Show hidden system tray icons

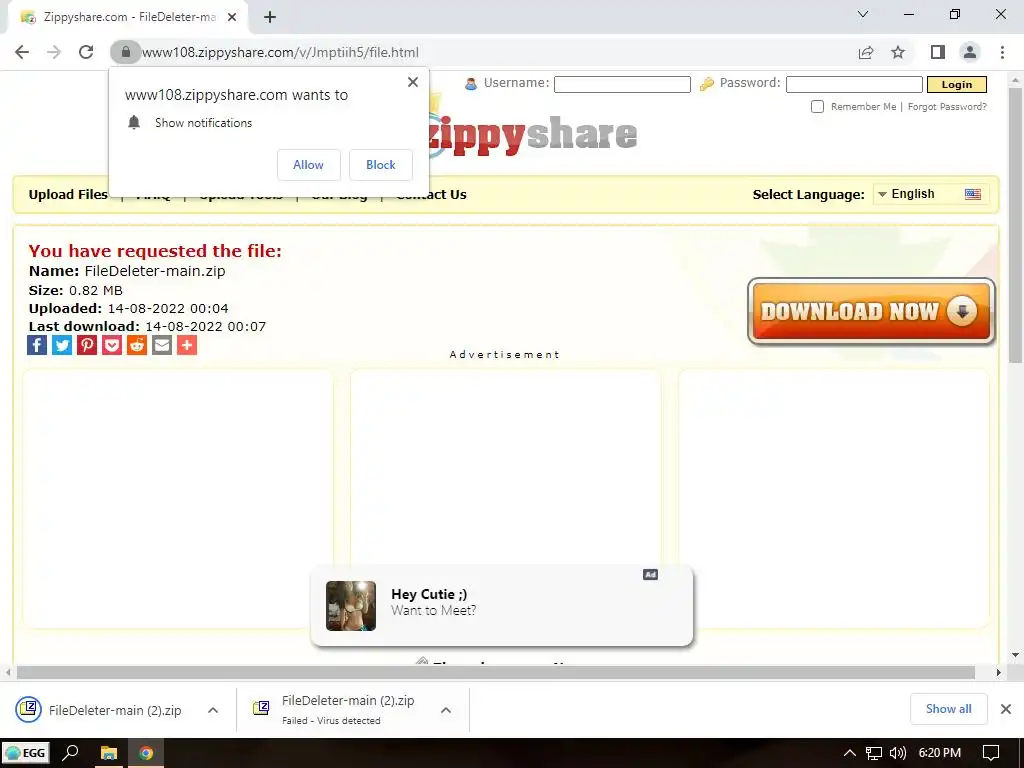[850, 753]
